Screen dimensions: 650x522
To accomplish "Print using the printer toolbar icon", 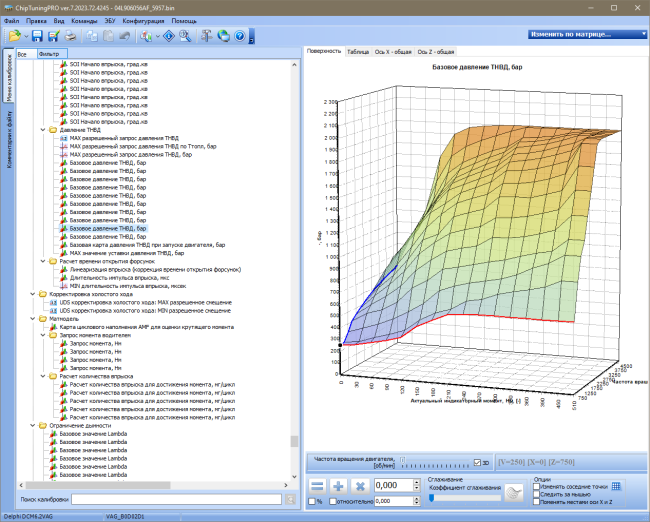I will [x=70, y=36].
